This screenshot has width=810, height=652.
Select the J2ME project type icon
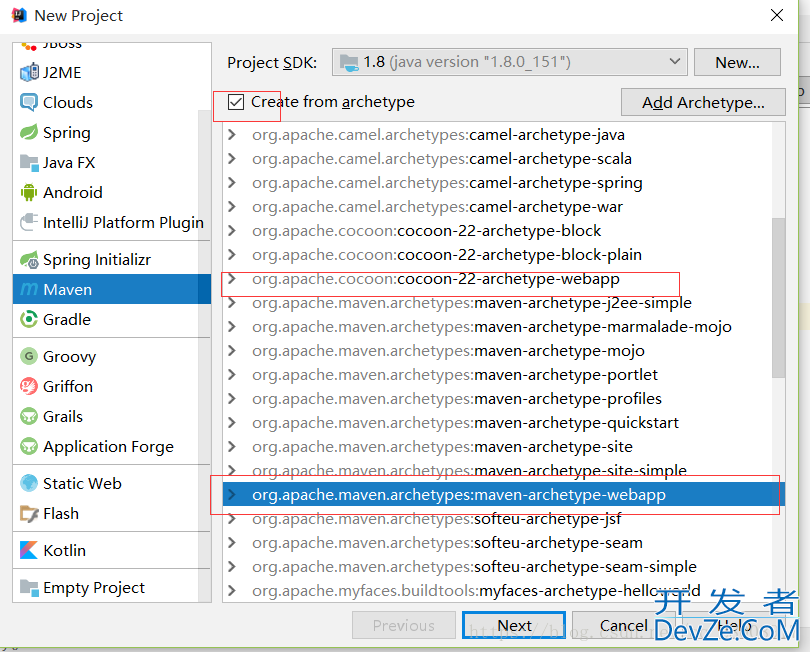(x=29, y=72)
